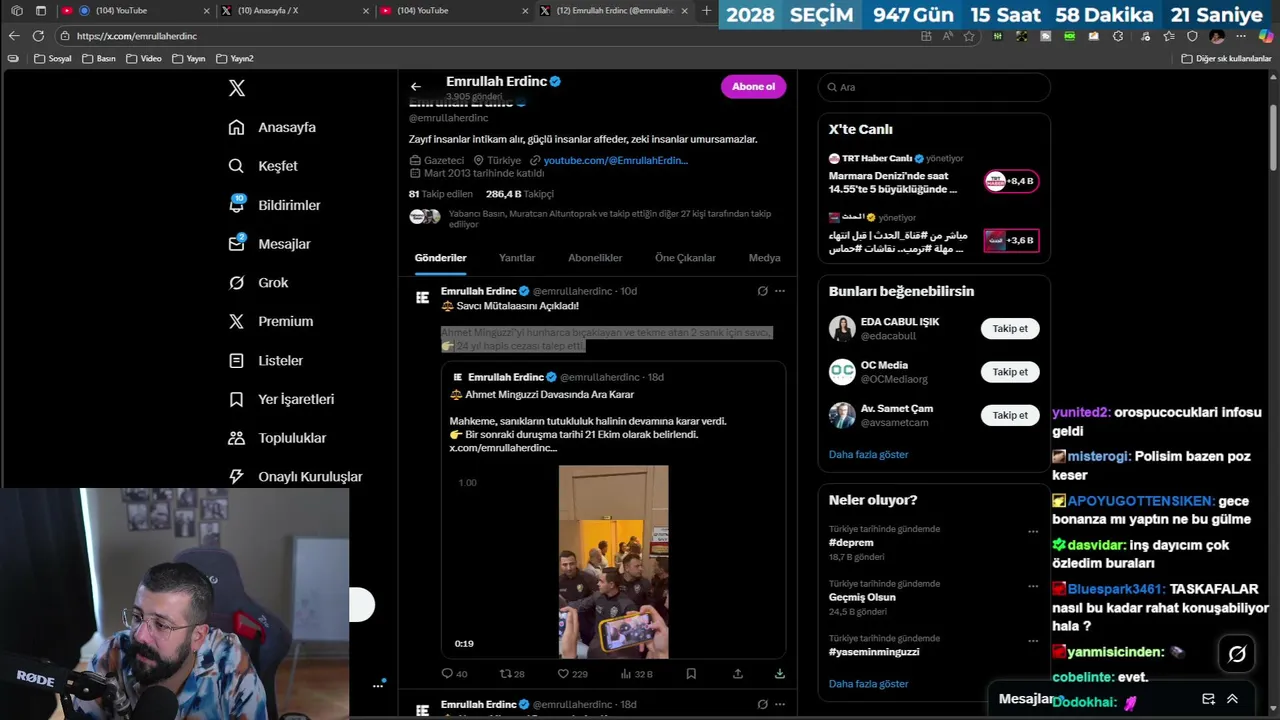Viewport: 1280px width, 720px height.
Task: Open #deprem trend
Action: point(851,543)
